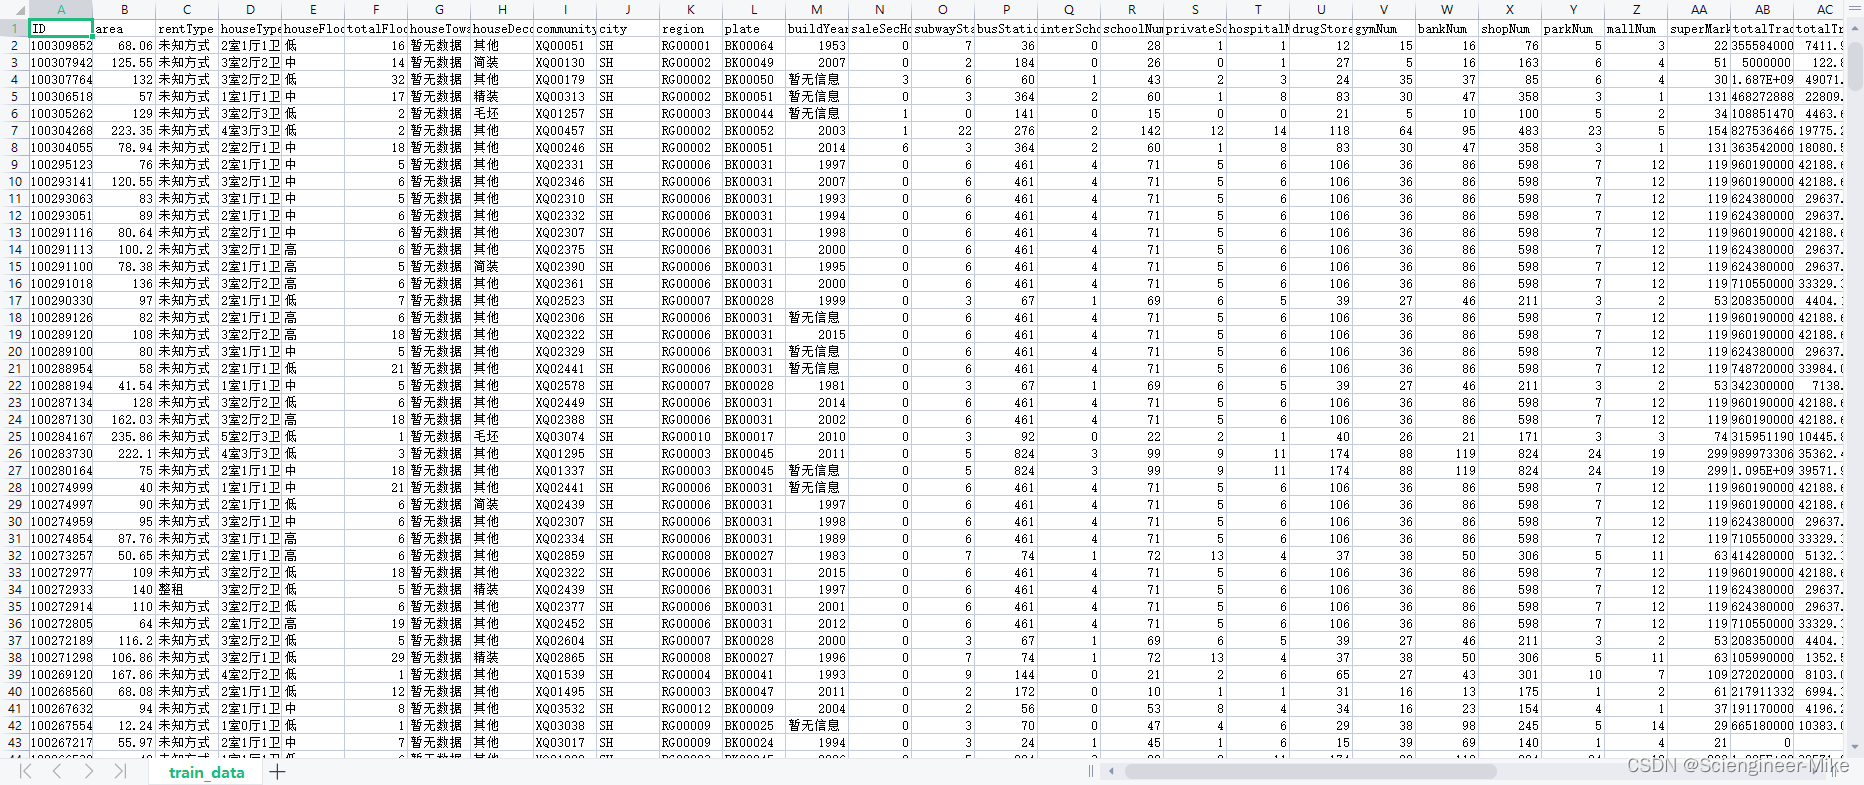This screenshot has height=785, width=1864.
Task: Select cell showing 1.095E+09
Action: pos(1762,470)
